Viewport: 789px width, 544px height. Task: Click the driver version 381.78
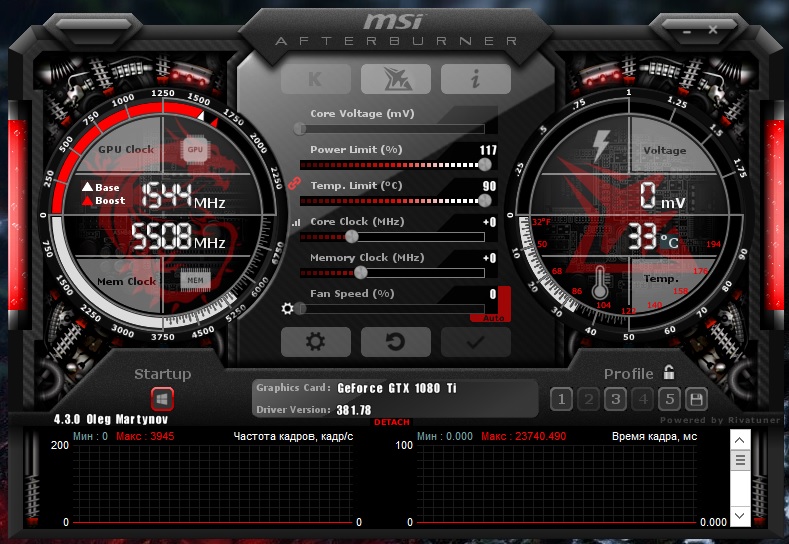[354, 410]
